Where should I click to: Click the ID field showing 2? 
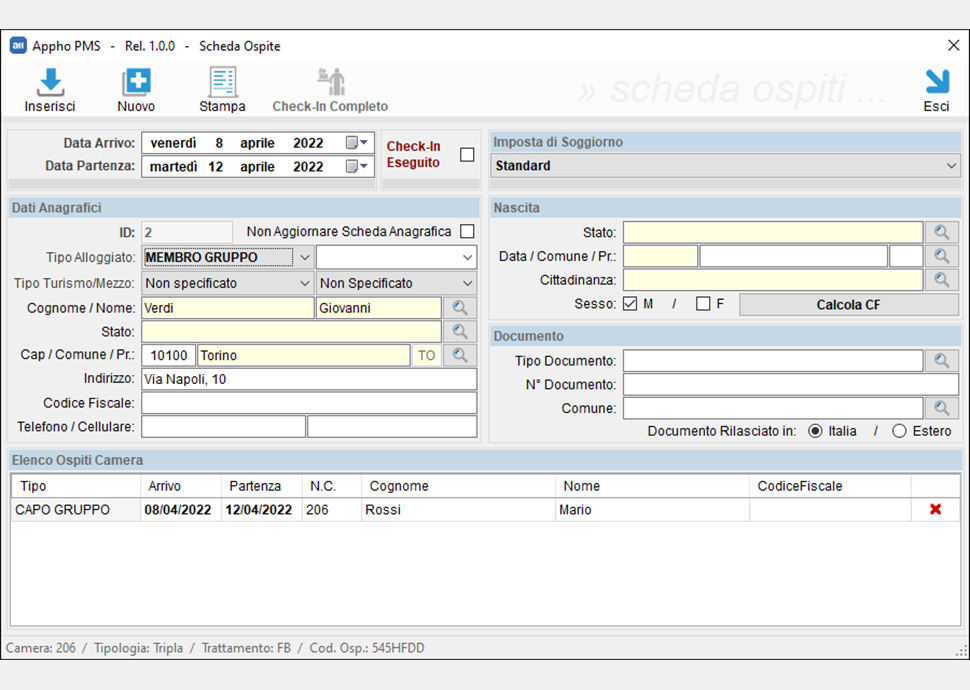point(187,233)
